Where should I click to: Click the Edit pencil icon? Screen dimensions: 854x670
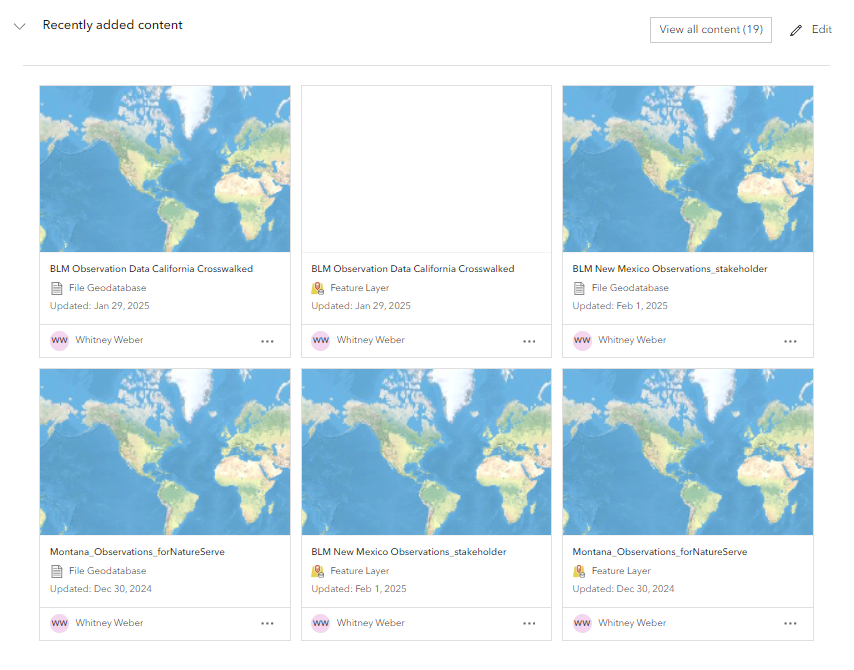coord(796,30)
